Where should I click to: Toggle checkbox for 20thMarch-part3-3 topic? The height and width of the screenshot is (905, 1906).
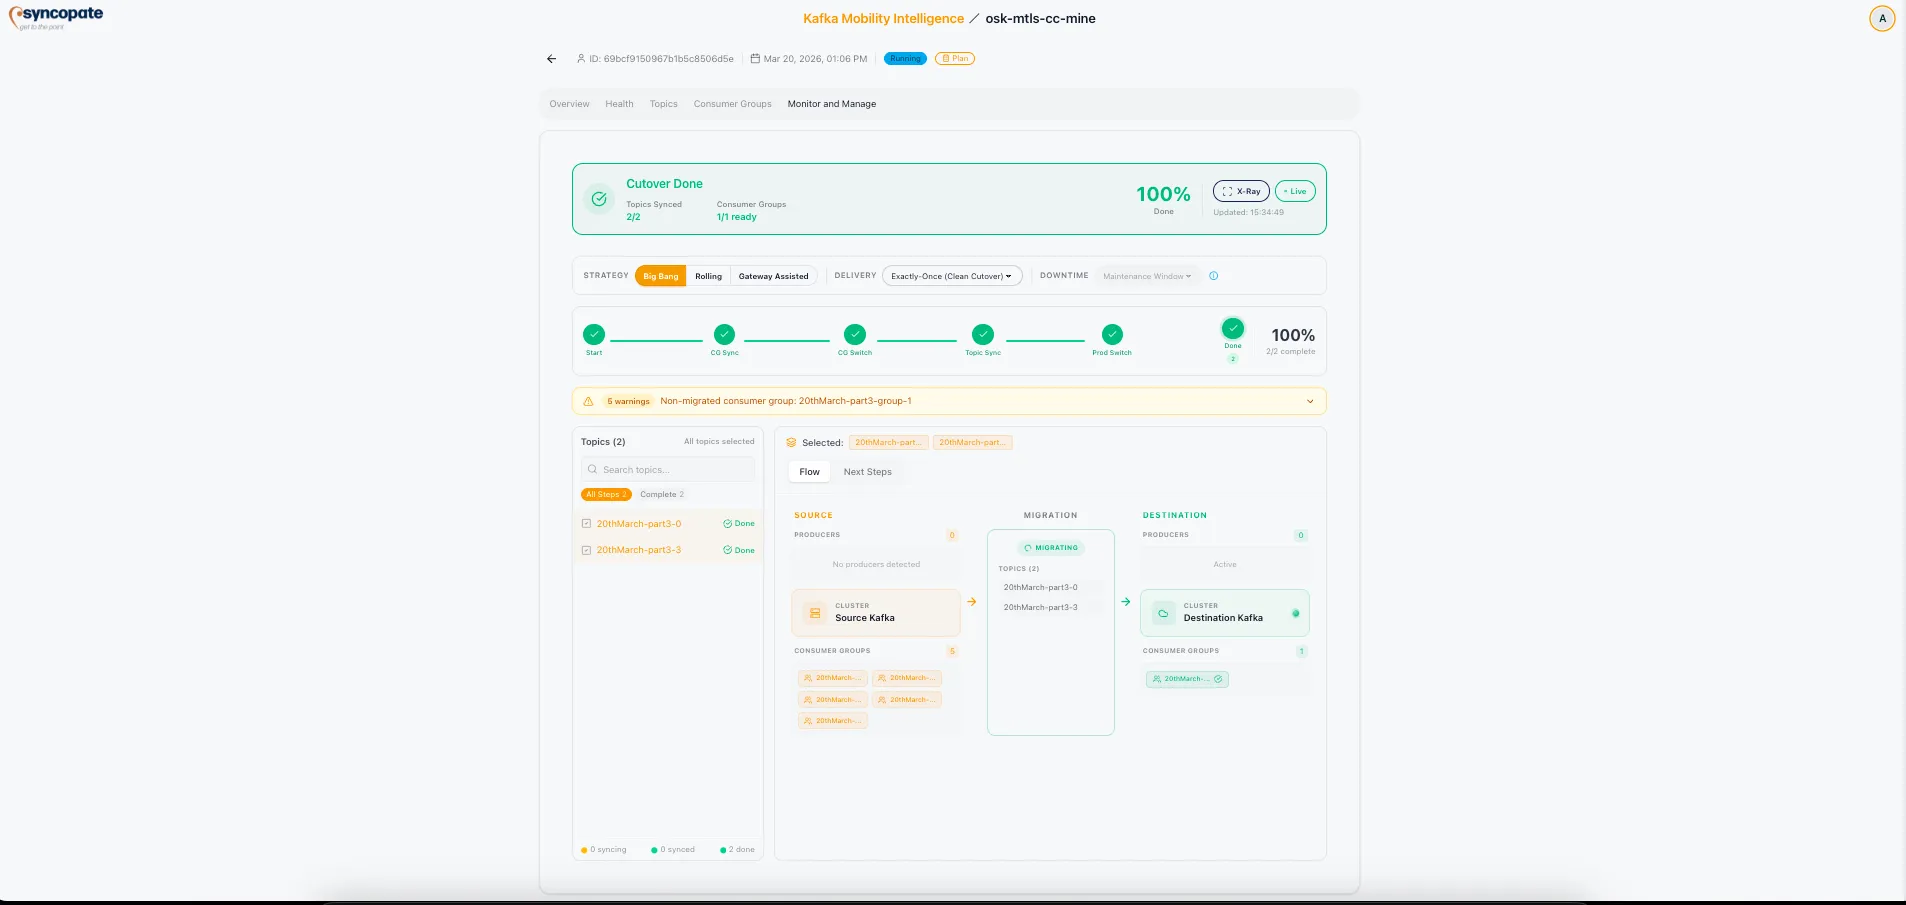tap(586, 550)
